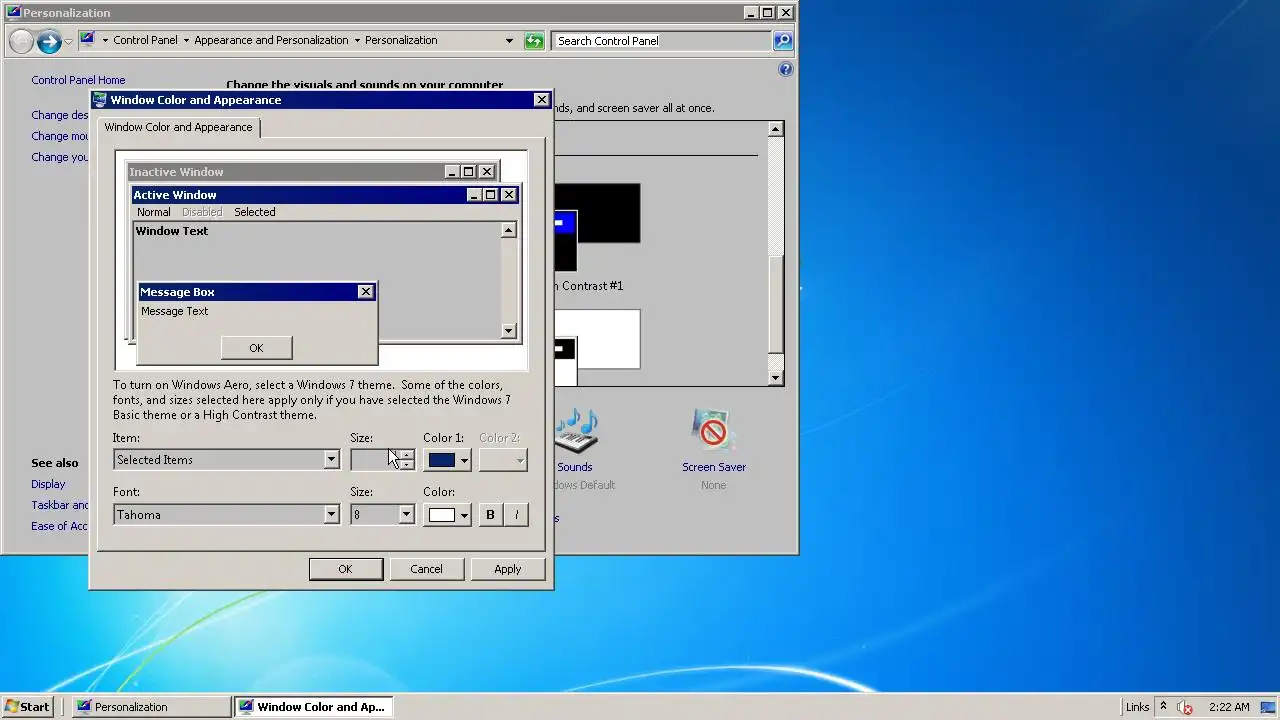Click the dark blue Color 1 swatch
This screenshot has height=720, width=1280.
441,460
